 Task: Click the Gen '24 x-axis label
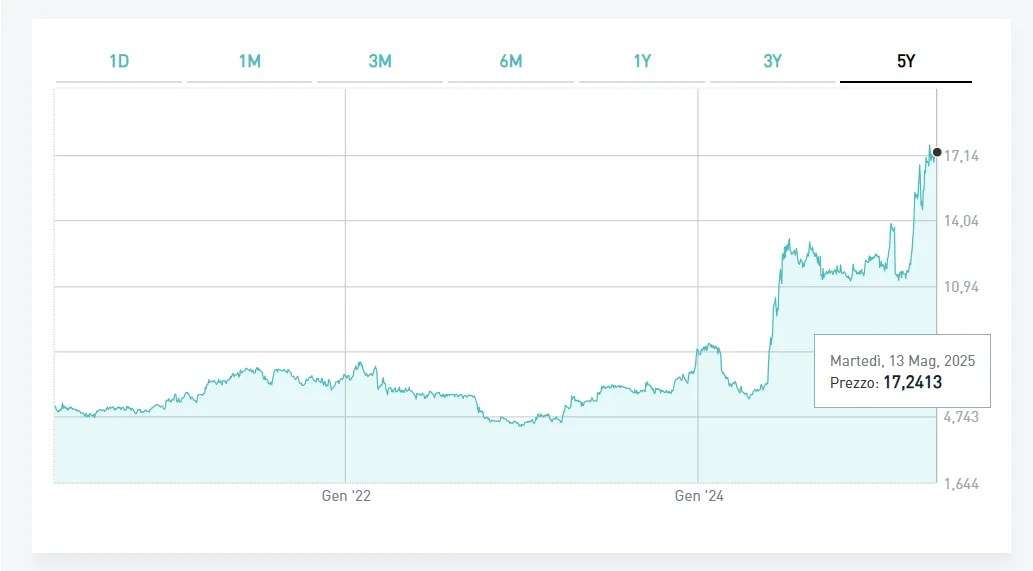pos(698,496)
